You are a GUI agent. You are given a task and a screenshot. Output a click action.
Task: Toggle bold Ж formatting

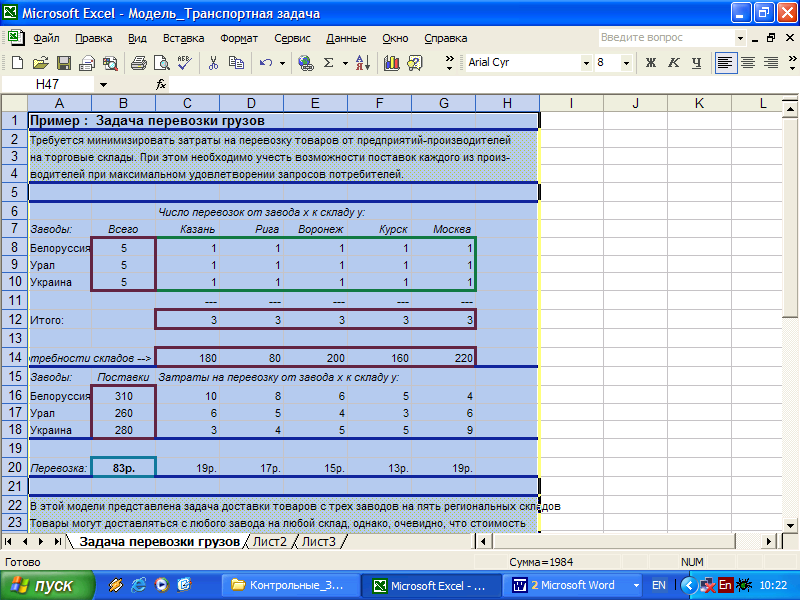click(651, 62)
